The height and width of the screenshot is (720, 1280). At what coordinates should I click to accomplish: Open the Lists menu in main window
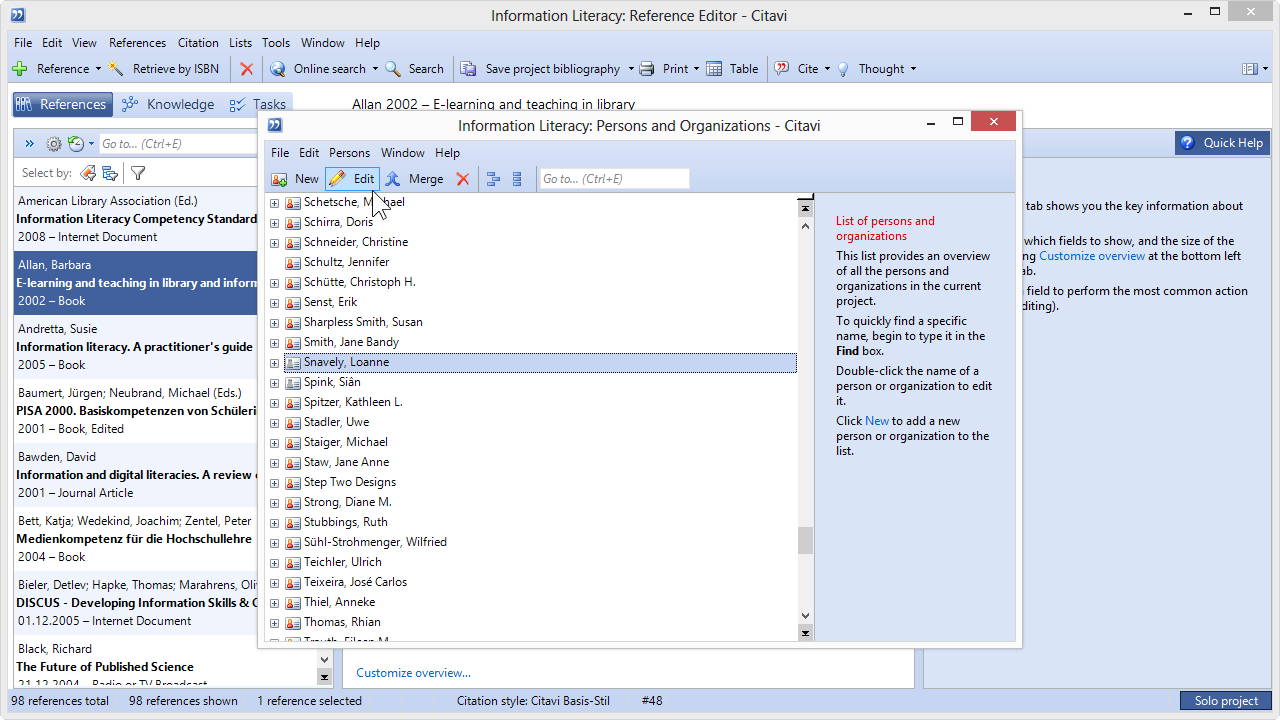click(240, 43)
